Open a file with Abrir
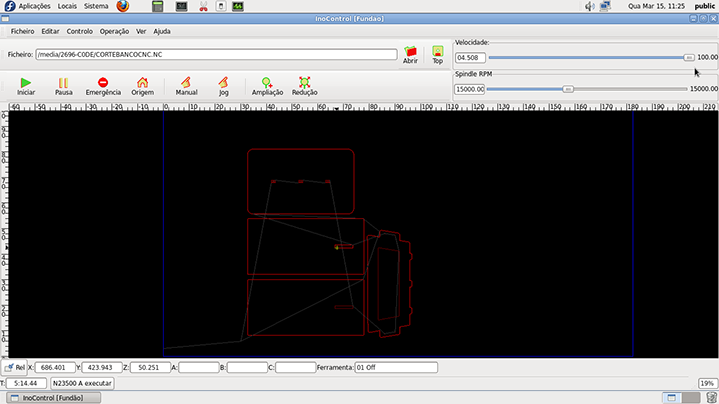The height and width of the screenshot is (404, 719). 410,55
